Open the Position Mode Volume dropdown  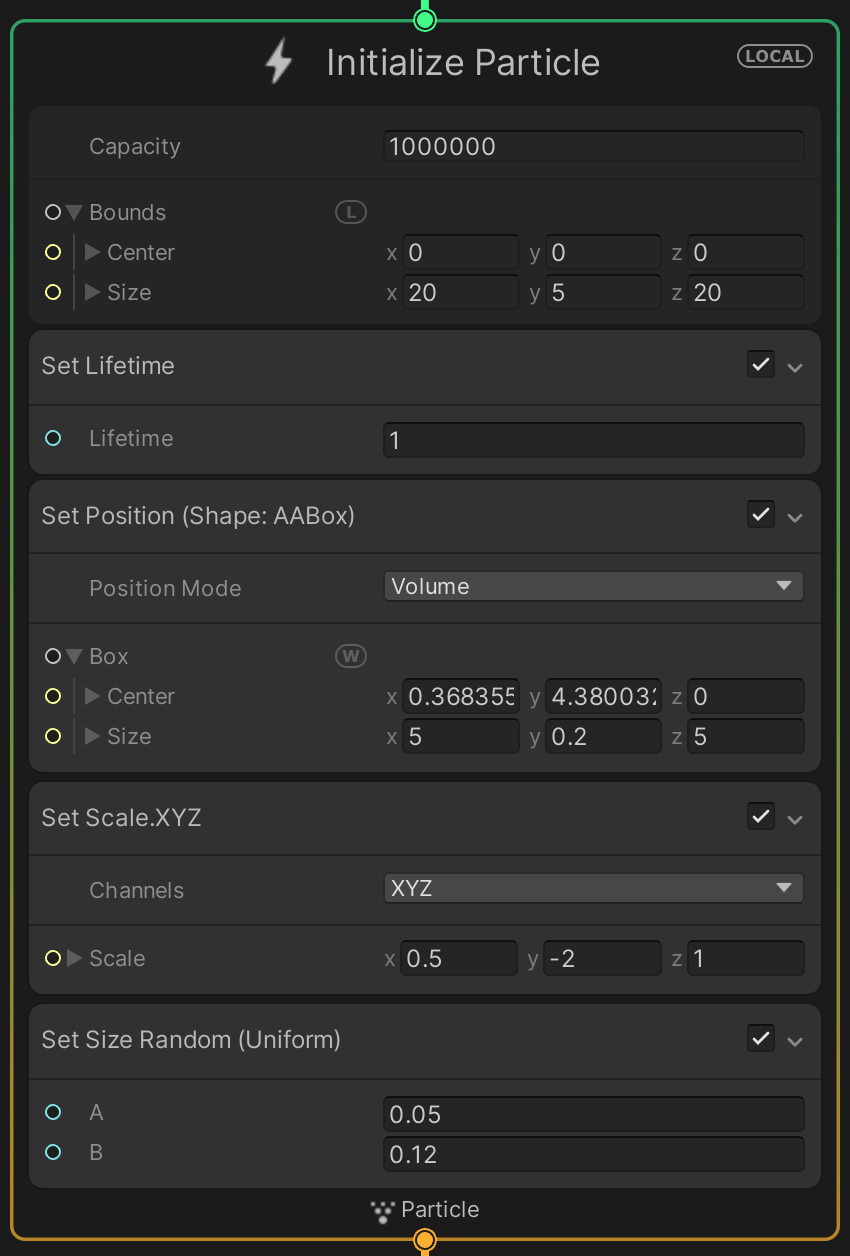coord(593,587)
